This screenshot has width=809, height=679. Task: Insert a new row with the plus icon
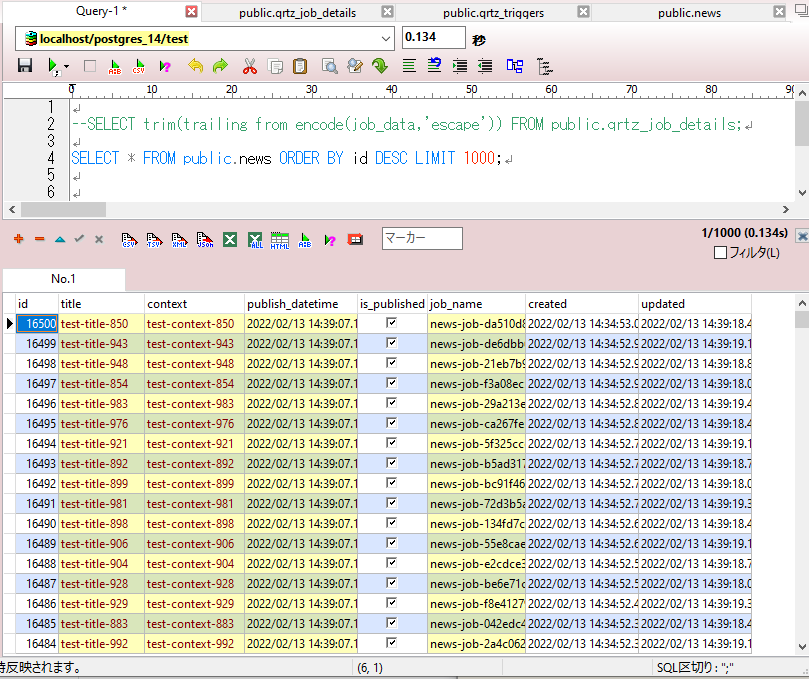[x=17, y=239]
